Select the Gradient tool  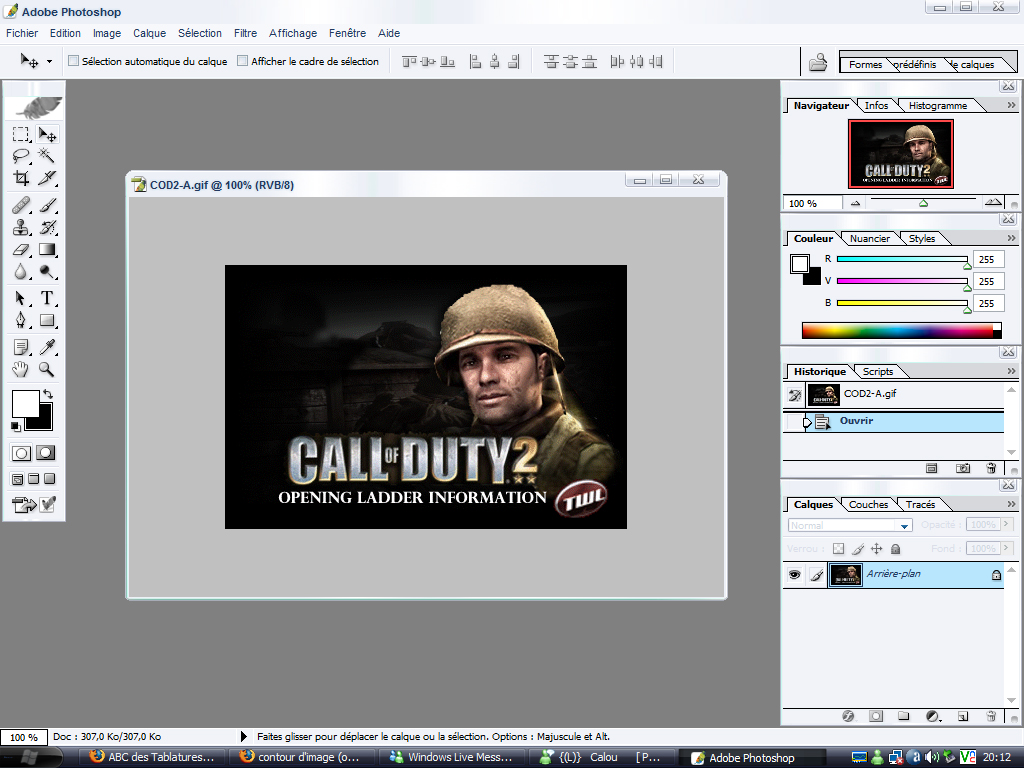click(47, 249)
